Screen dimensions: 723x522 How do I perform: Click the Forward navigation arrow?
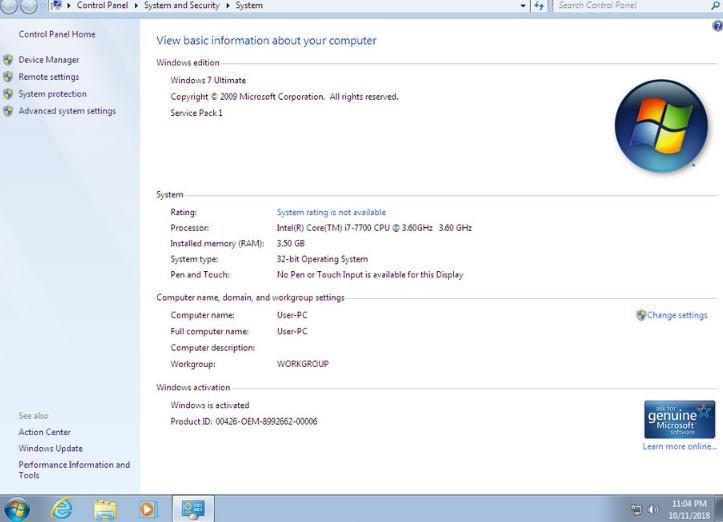pyautogui.click(x=29, y=6)
